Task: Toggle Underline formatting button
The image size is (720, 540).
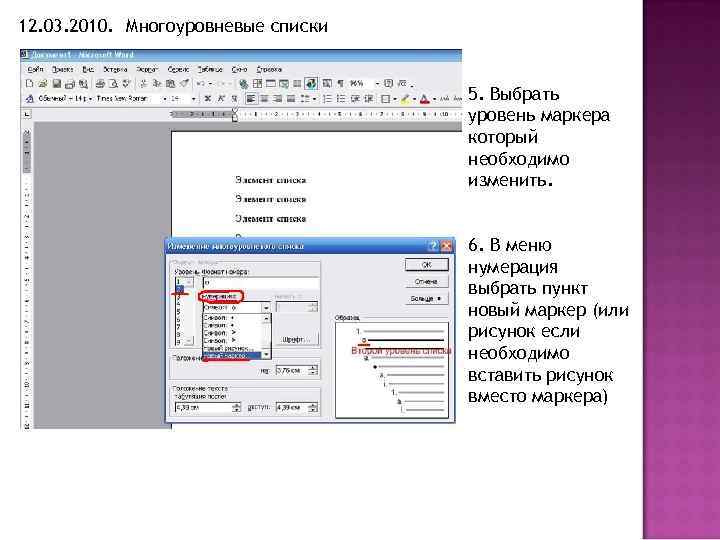Action: pos(234,99)
